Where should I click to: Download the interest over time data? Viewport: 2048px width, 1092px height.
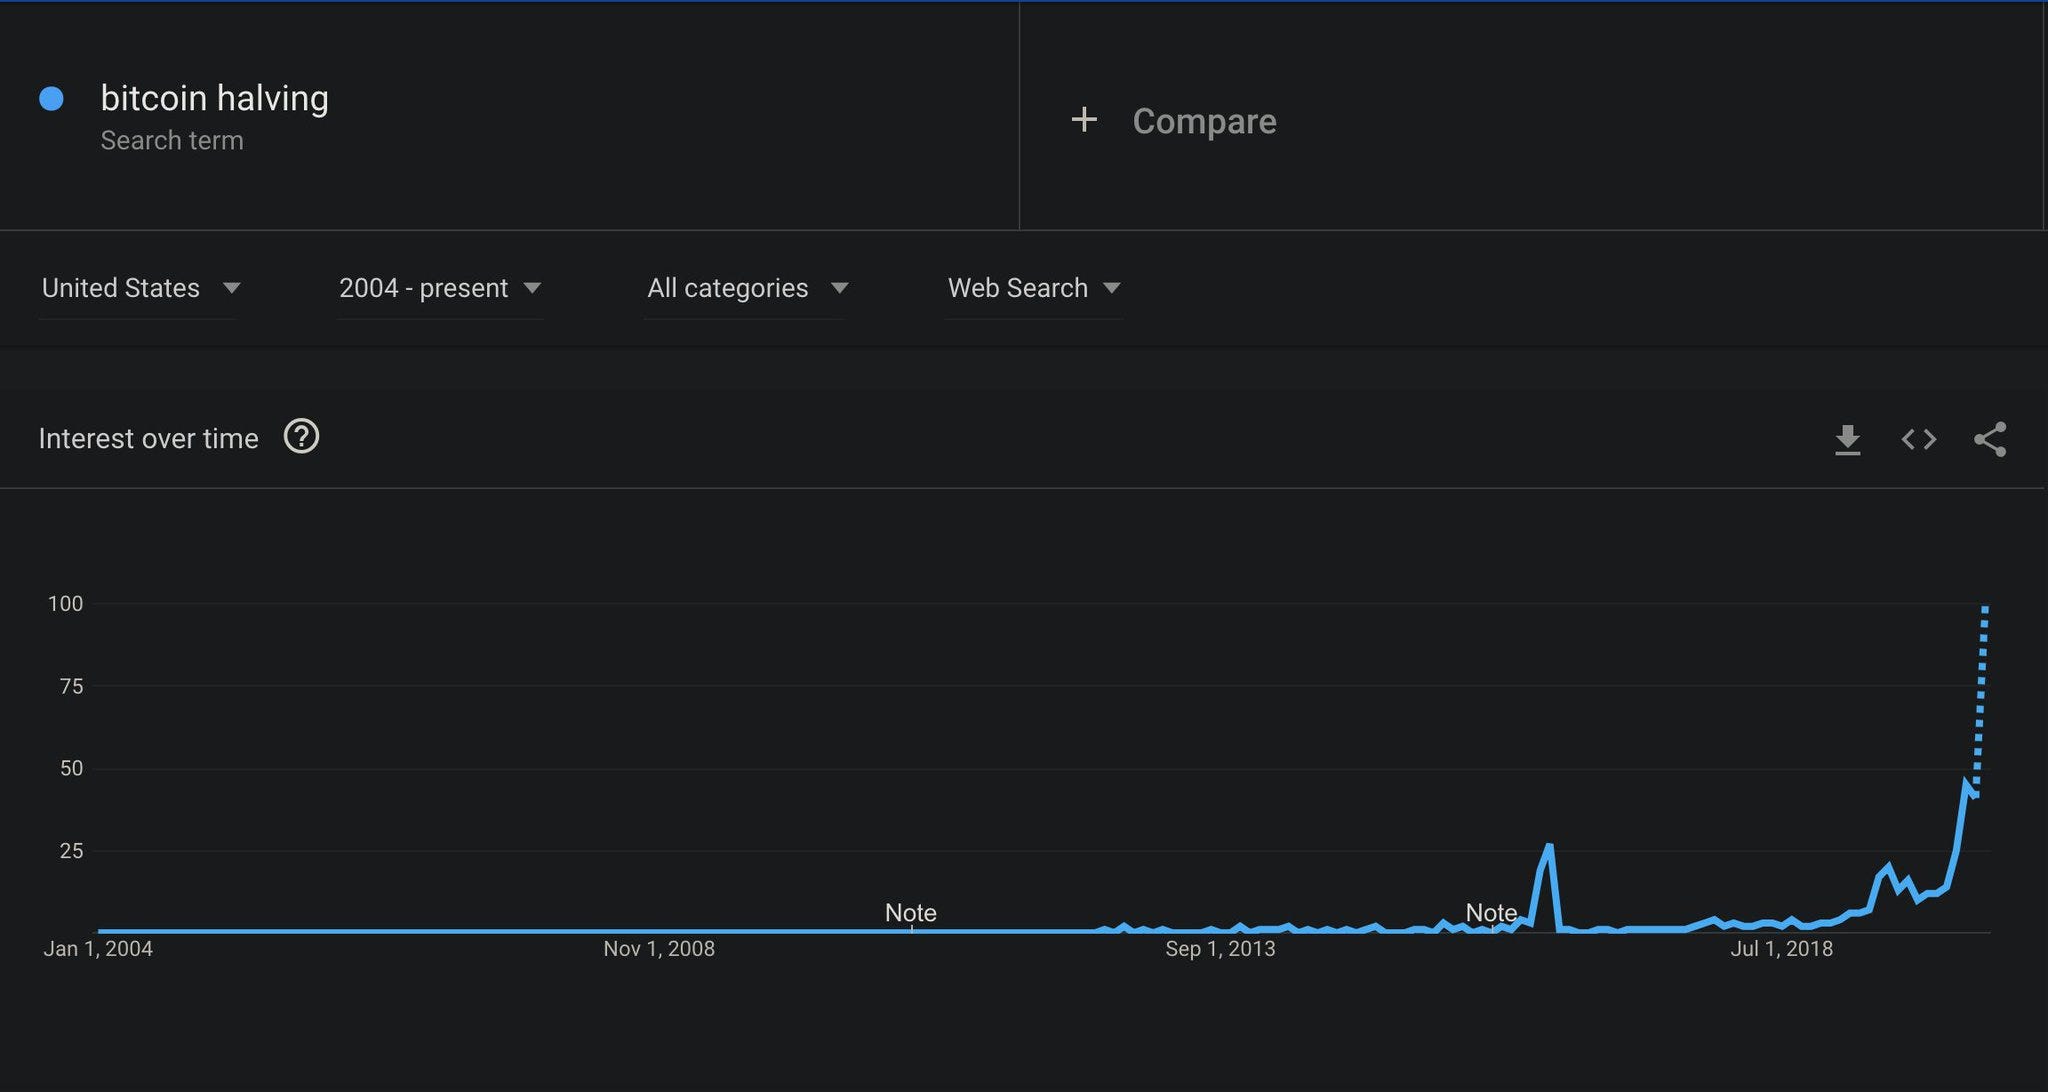coord(1847,439)
